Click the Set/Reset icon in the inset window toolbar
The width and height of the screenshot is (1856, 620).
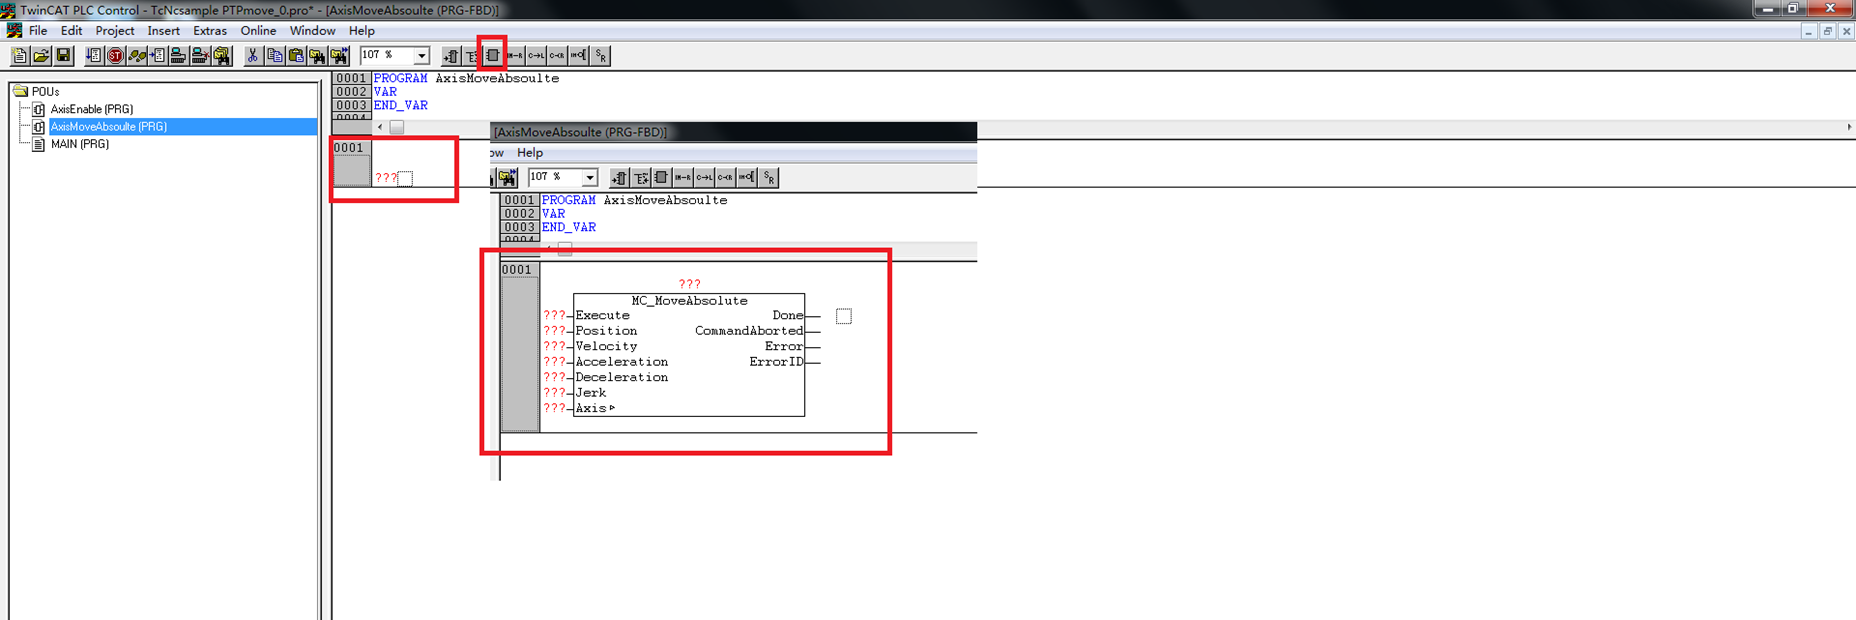tap(768, 177)
